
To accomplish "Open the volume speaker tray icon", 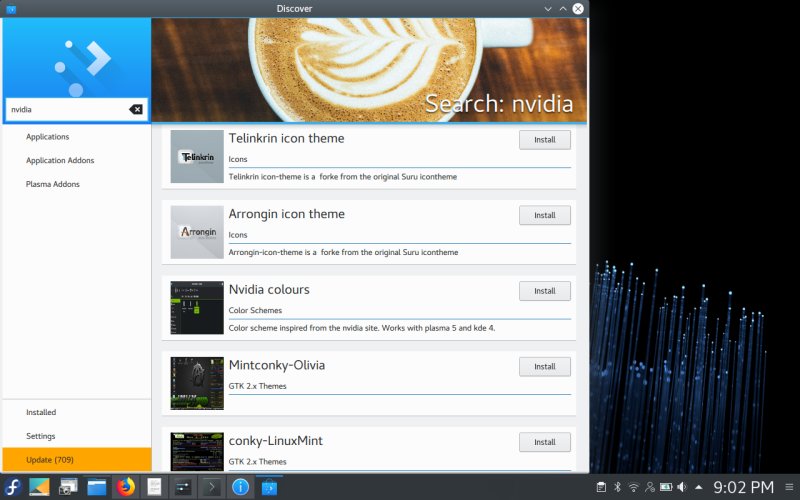I will pos(682,487).
